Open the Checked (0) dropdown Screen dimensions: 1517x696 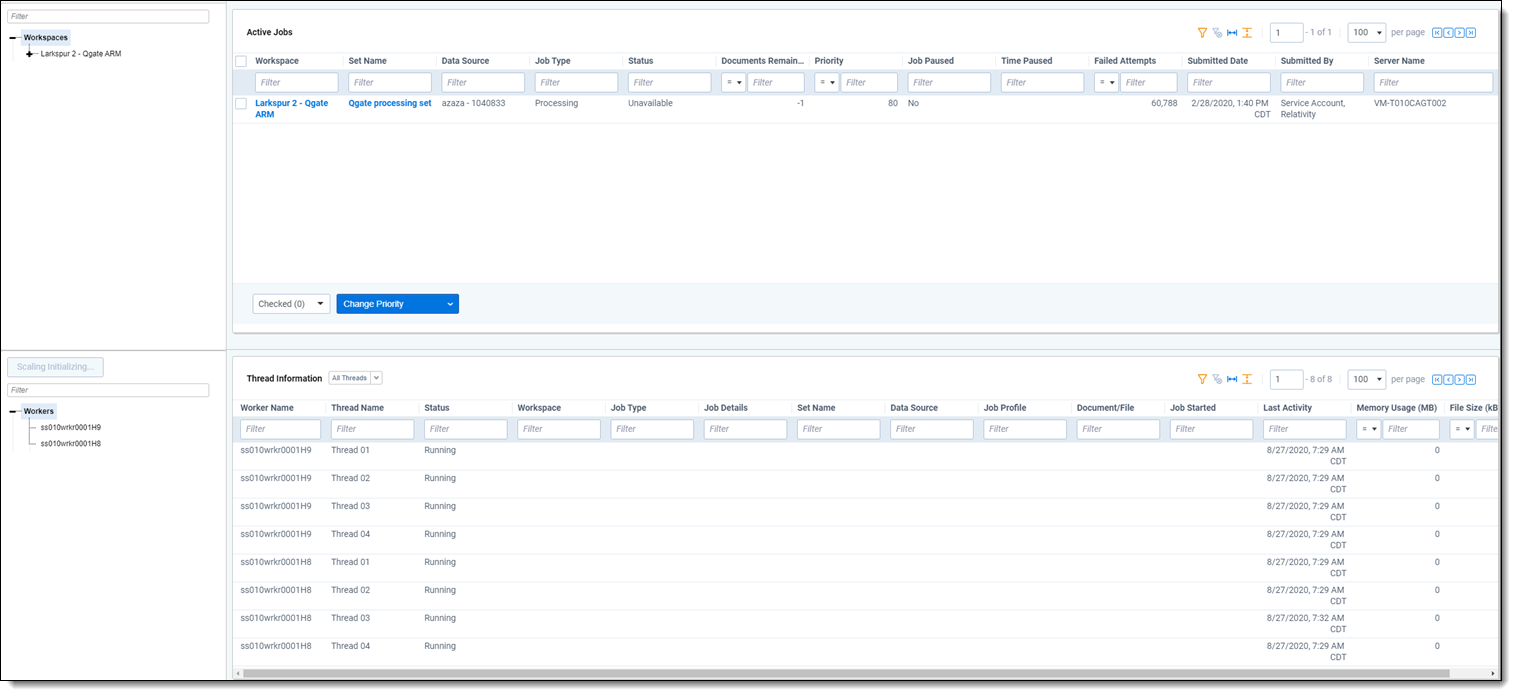coord(291,304)
